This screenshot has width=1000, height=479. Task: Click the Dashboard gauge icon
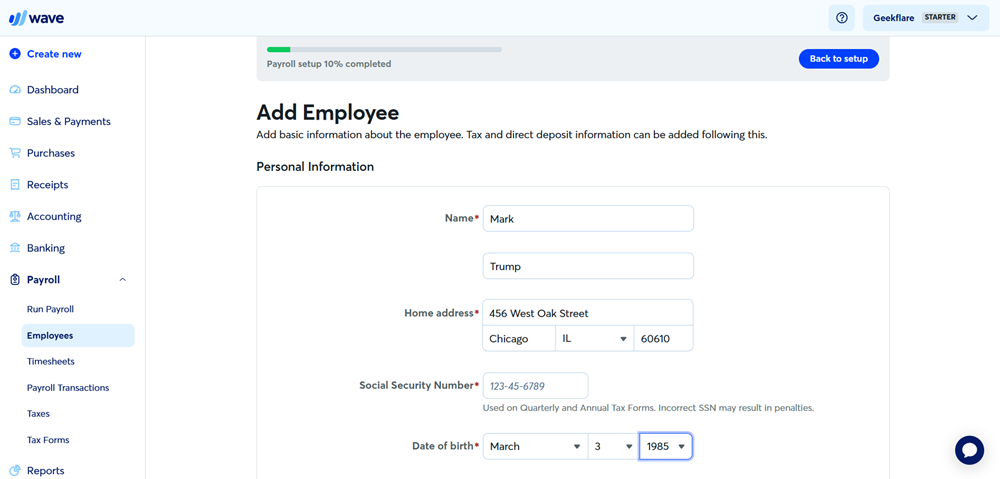[15, 90]
